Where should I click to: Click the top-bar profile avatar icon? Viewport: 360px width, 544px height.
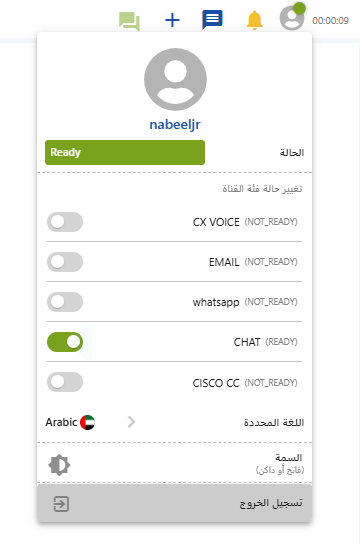pyautogui.click(x=292, y=17)
